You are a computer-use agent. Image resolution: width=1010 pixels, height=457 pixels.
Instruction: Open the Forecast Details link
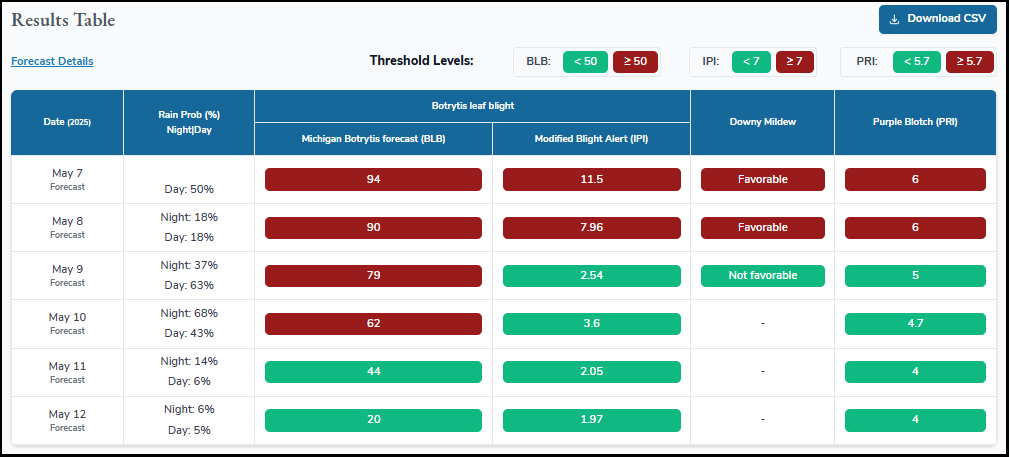(52, 61)
